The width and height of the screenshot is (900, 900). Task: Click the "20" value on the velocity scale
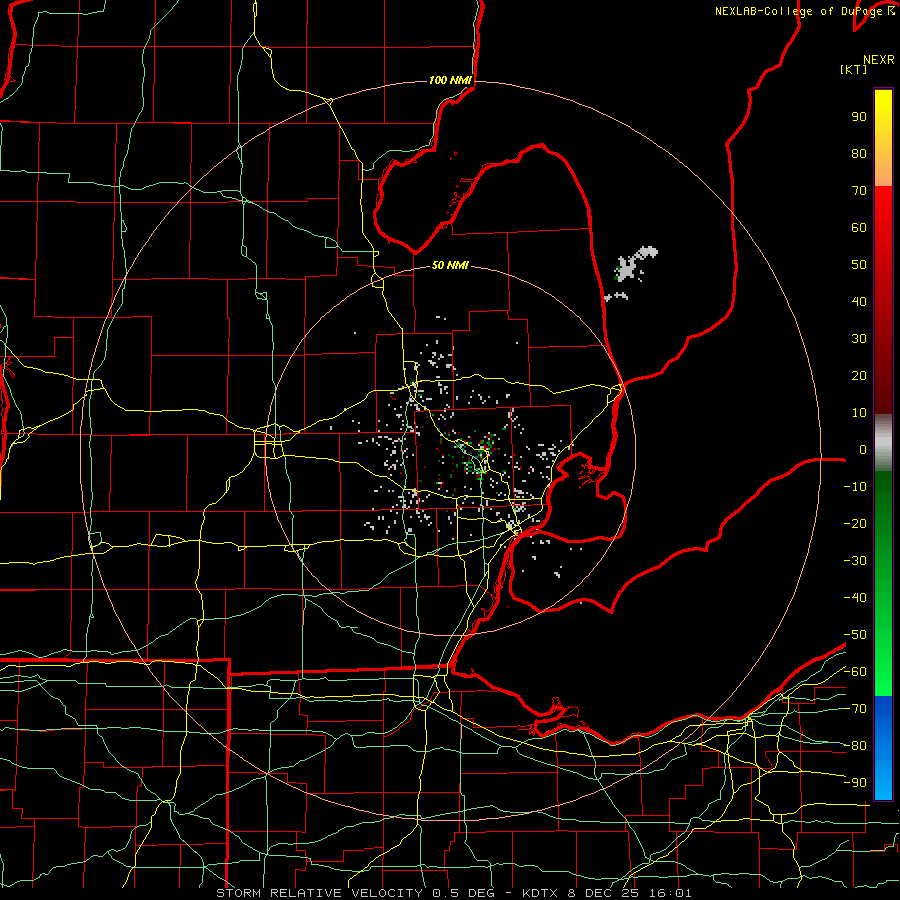click(x=859, y=375)
